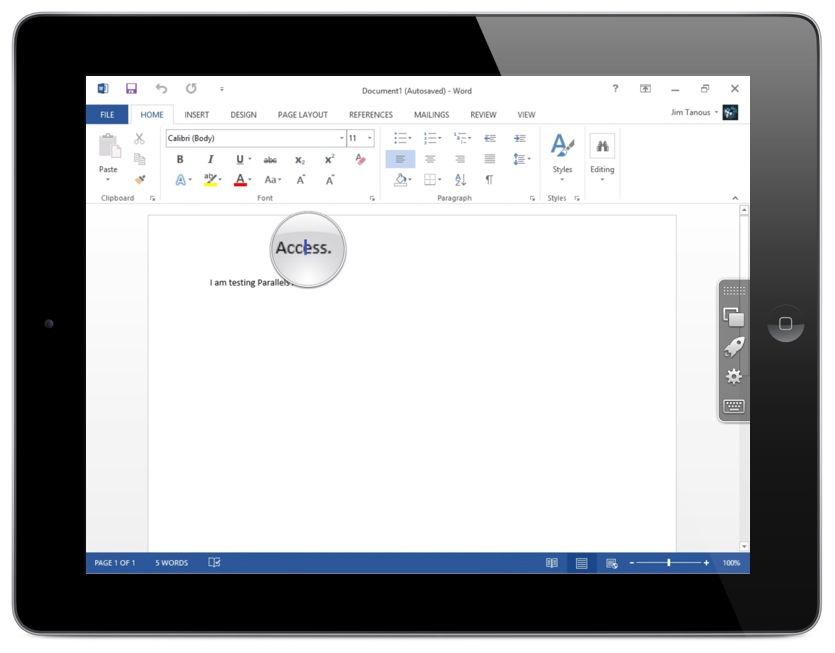Viewport: 835px width, 653px height.
Task: Switch to the MAILINGS tab
Action: tap(431, 115)
